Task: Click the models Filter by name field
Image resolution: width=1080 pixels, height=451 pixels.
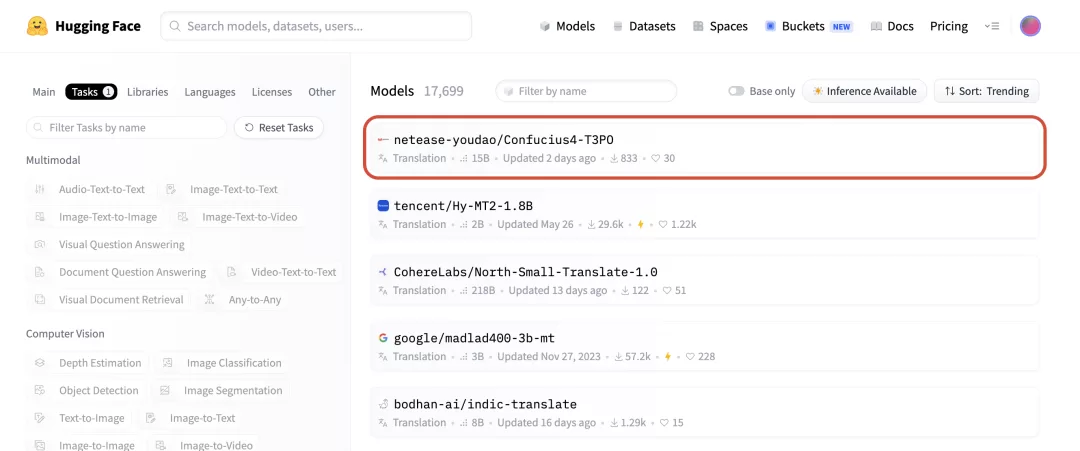Action: coord(586,91)
